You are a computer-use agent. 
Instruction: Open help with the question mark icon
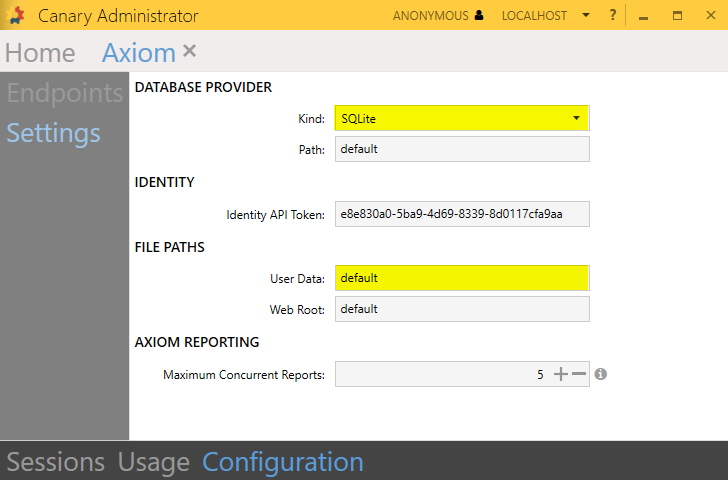pyautogui.click(x=612, y=16)
